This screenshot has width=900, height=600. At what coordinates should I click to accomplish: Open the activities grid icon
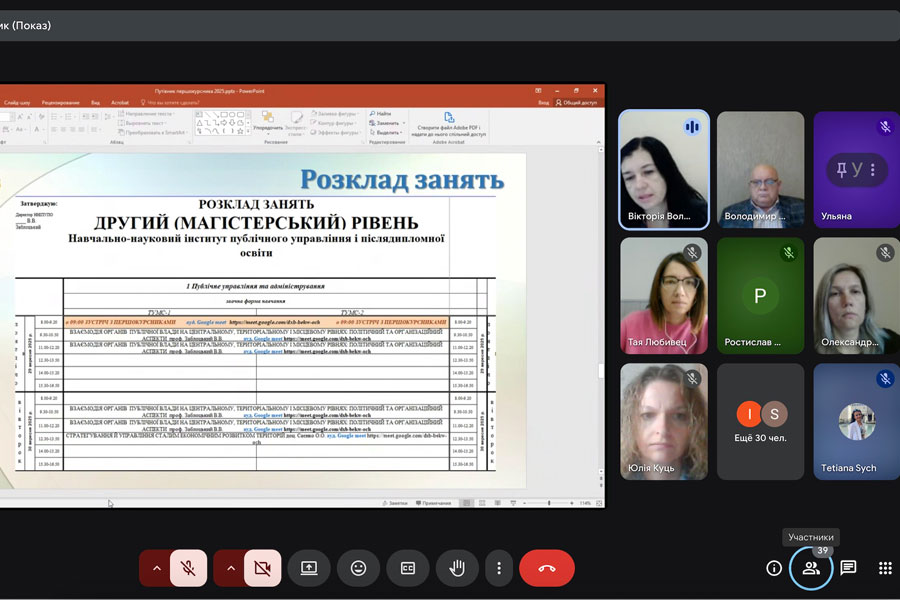tap(885, 568)
